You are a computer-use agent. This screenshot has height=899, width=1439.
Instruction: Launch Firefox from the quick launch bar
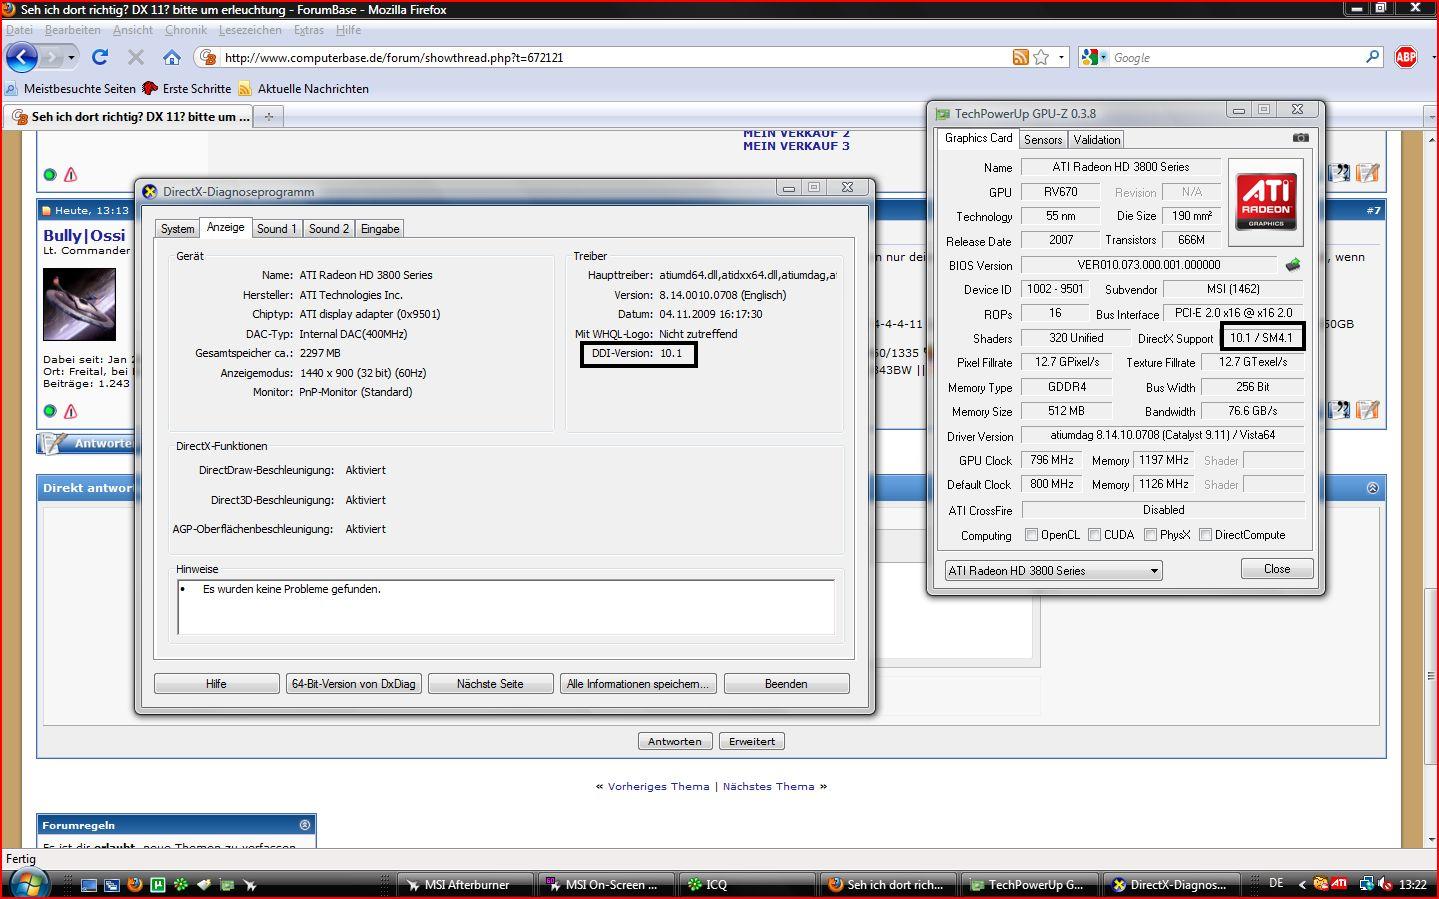135,885
